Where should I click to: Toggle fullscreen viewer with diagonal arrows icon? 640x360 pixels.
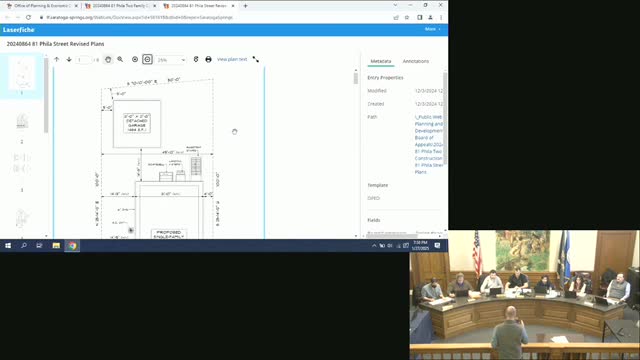point(256,60)
